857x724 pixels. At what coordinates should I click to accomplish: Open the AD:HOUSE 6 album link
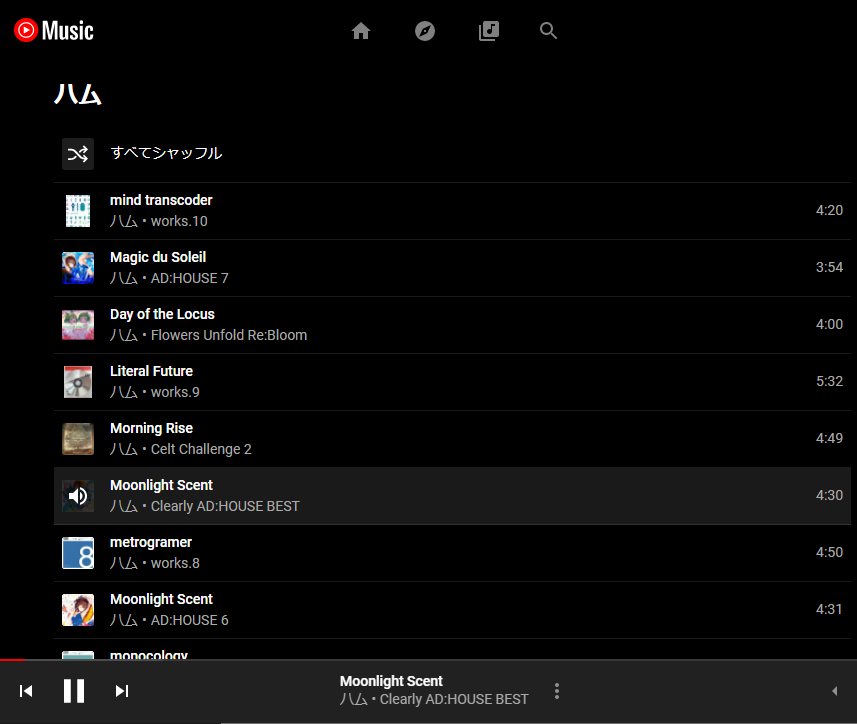click(190, 620)
